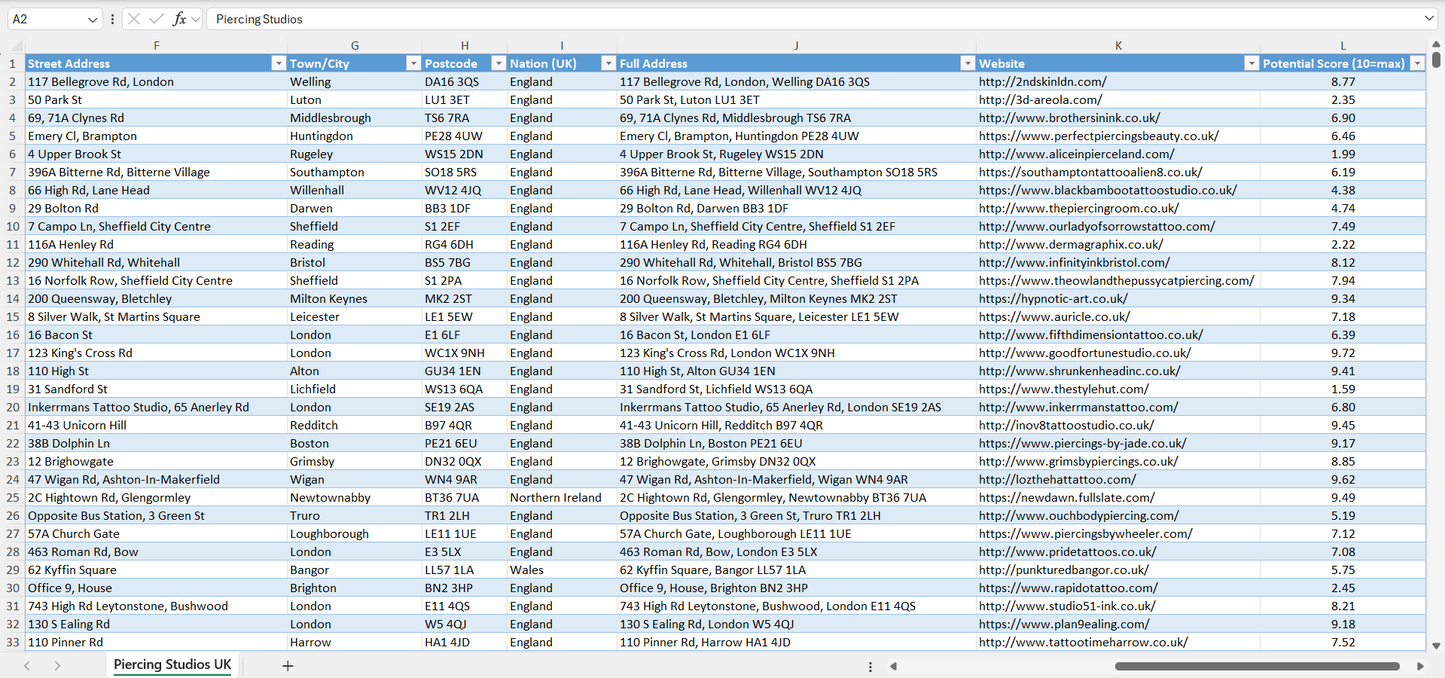Open the Name Box dropdown arrow
This screenshot has height=678, width=1445.
point(93,19)
